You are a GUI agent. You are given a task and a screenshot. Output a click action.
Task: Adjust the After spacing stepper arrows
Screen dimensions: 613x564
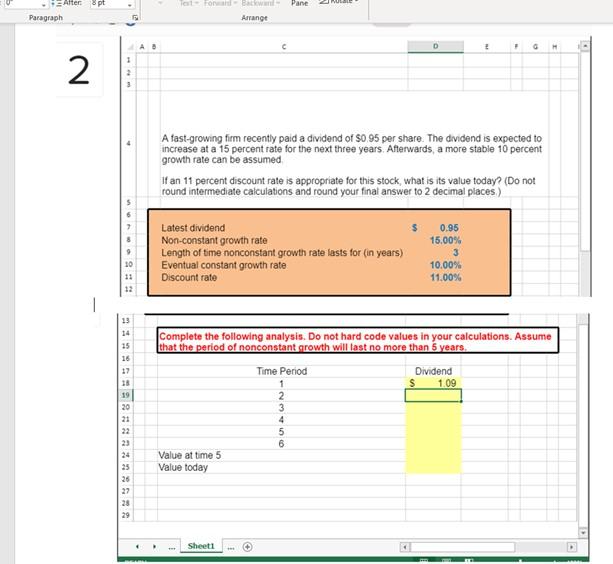click(x=130, y=4)
